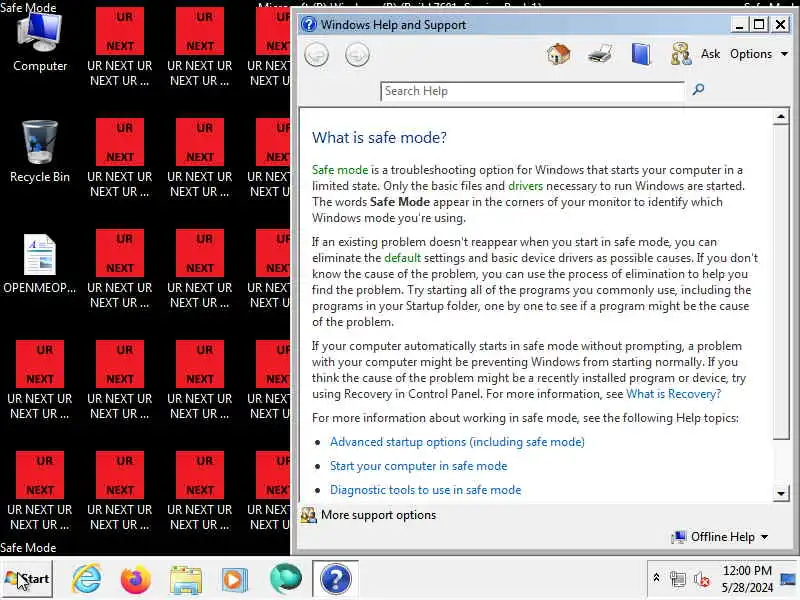
Task: Maximize the Windows Help and Support window
Action: coord(759,24)
